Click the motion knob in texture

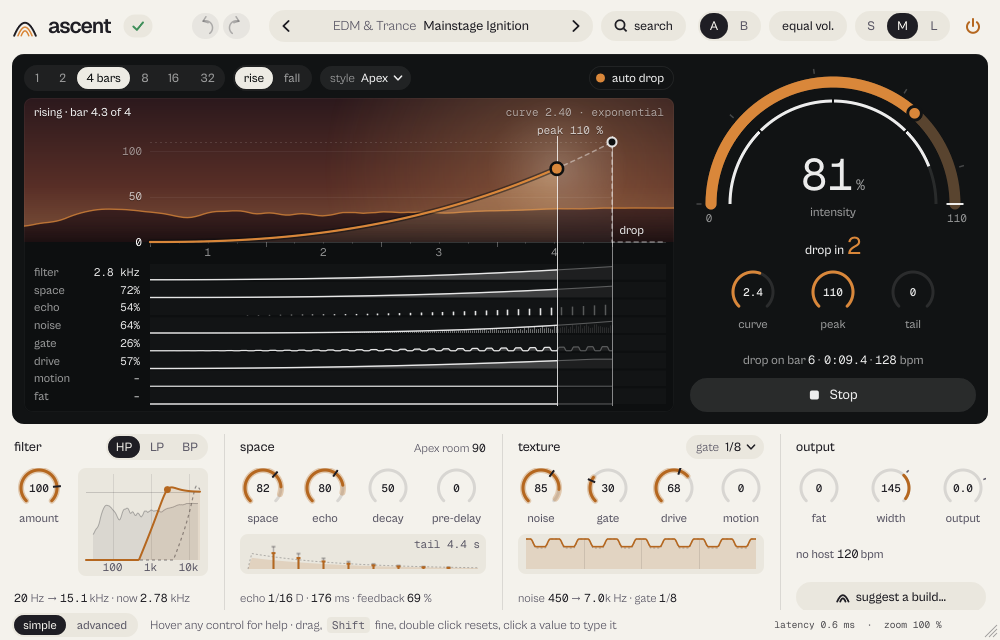740,488
